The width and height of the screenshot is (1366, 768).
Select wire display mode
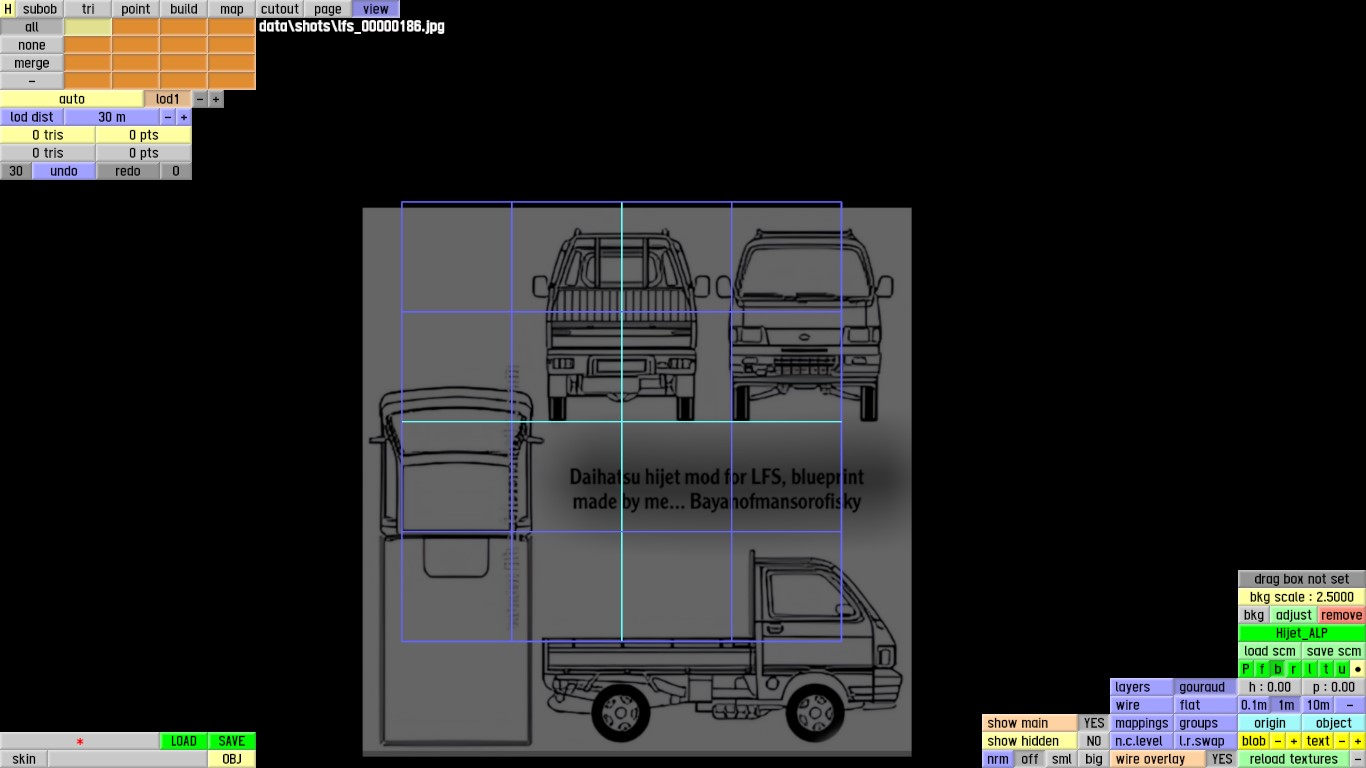1142,705
